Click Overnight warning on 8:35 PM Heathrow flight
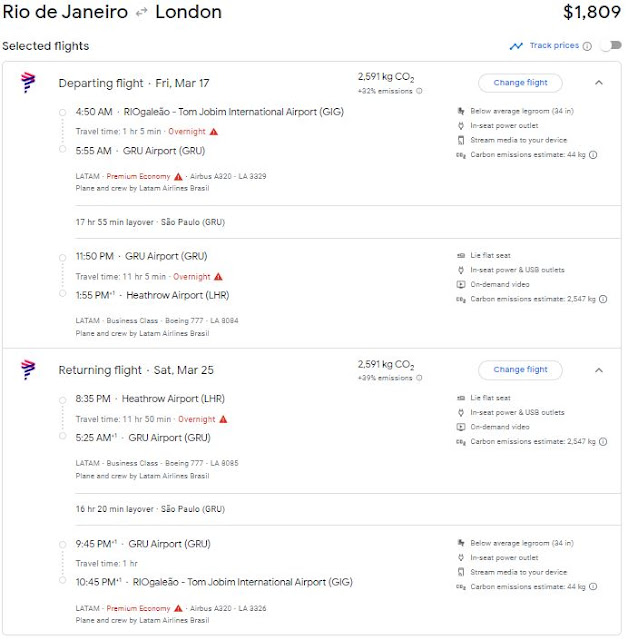This screenshot has width=628, height=640. pos(224,419)
